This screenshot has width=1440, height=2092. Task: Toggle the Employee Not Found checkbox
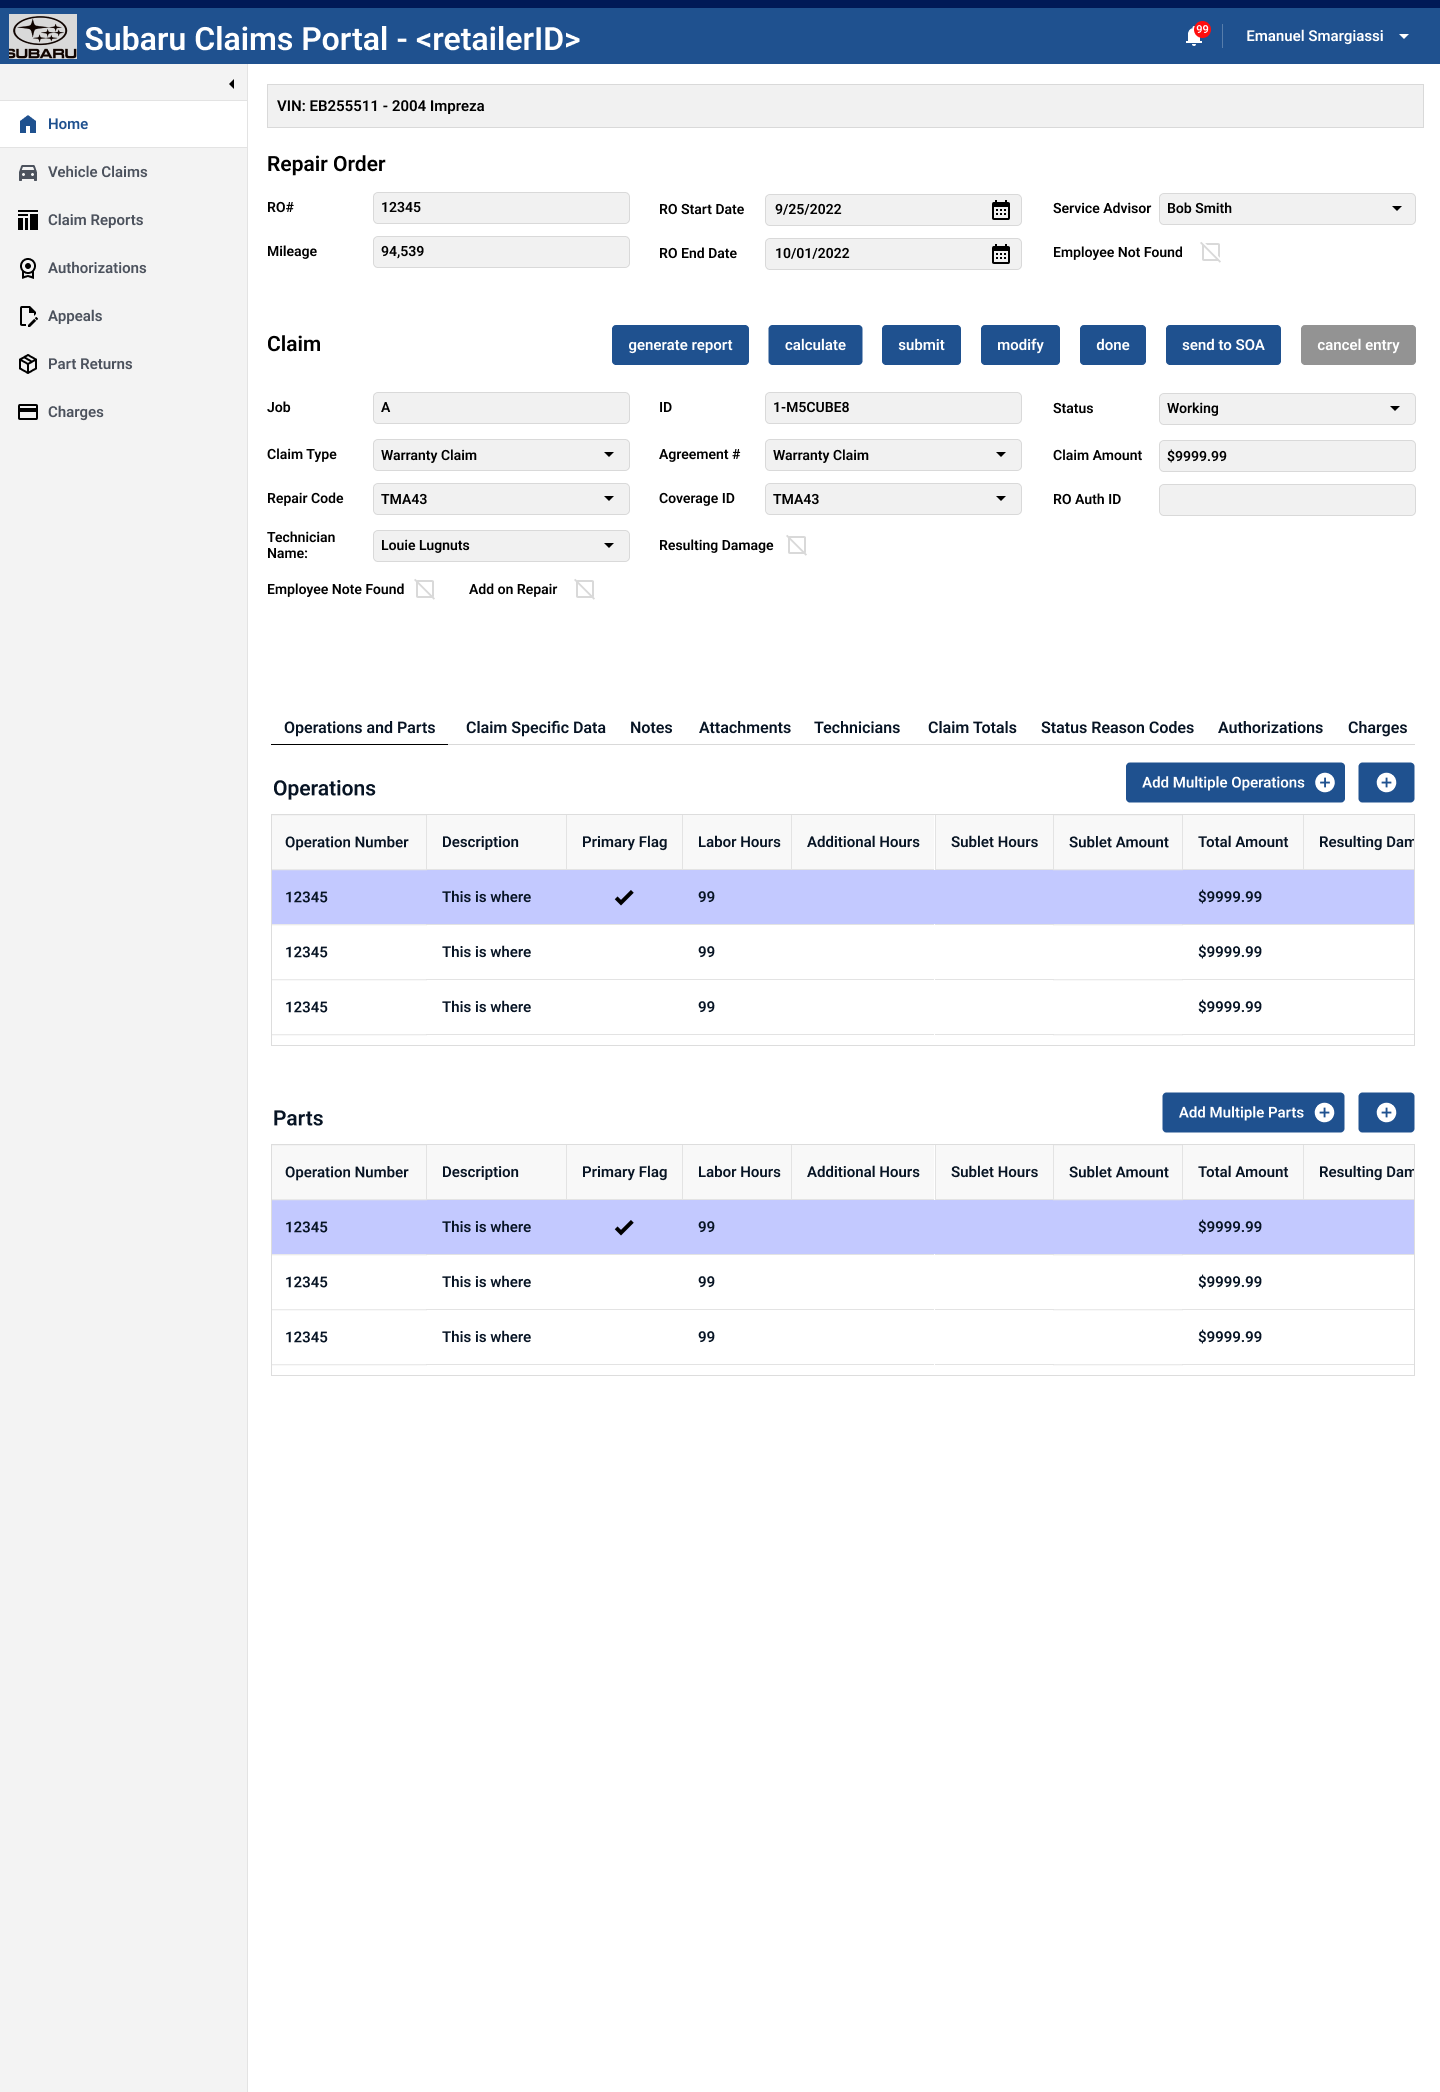(1210, 252)
